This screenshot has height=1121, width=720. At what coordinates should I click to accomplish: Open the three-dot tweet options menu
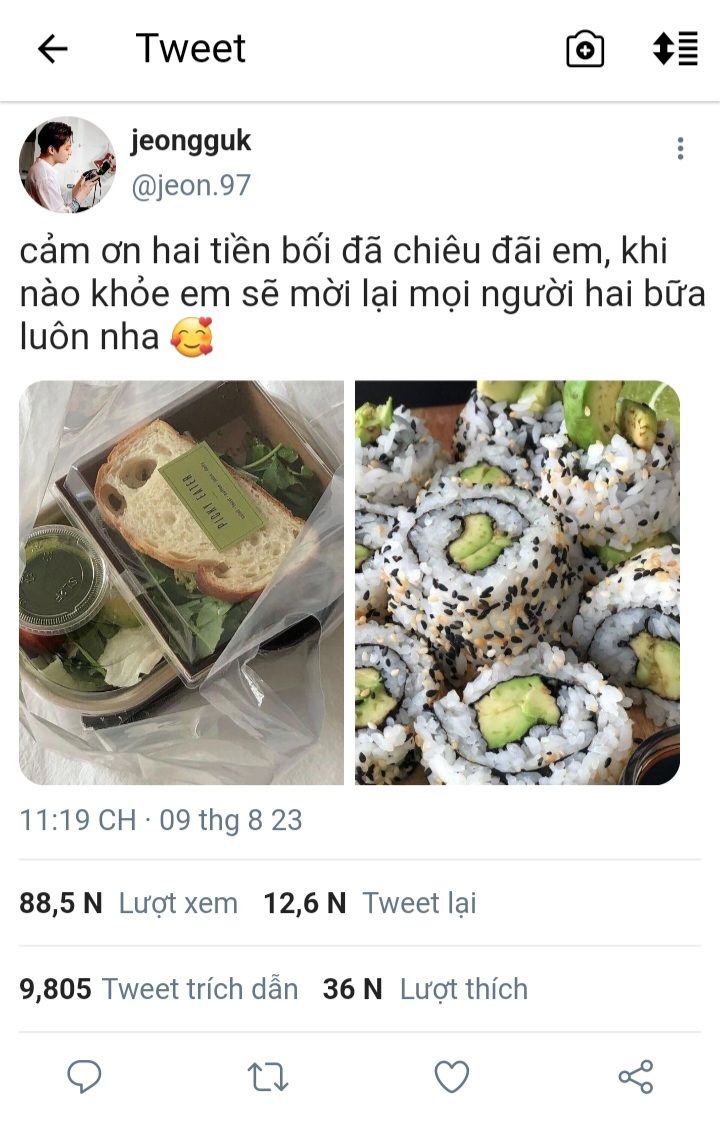(680, 148)
